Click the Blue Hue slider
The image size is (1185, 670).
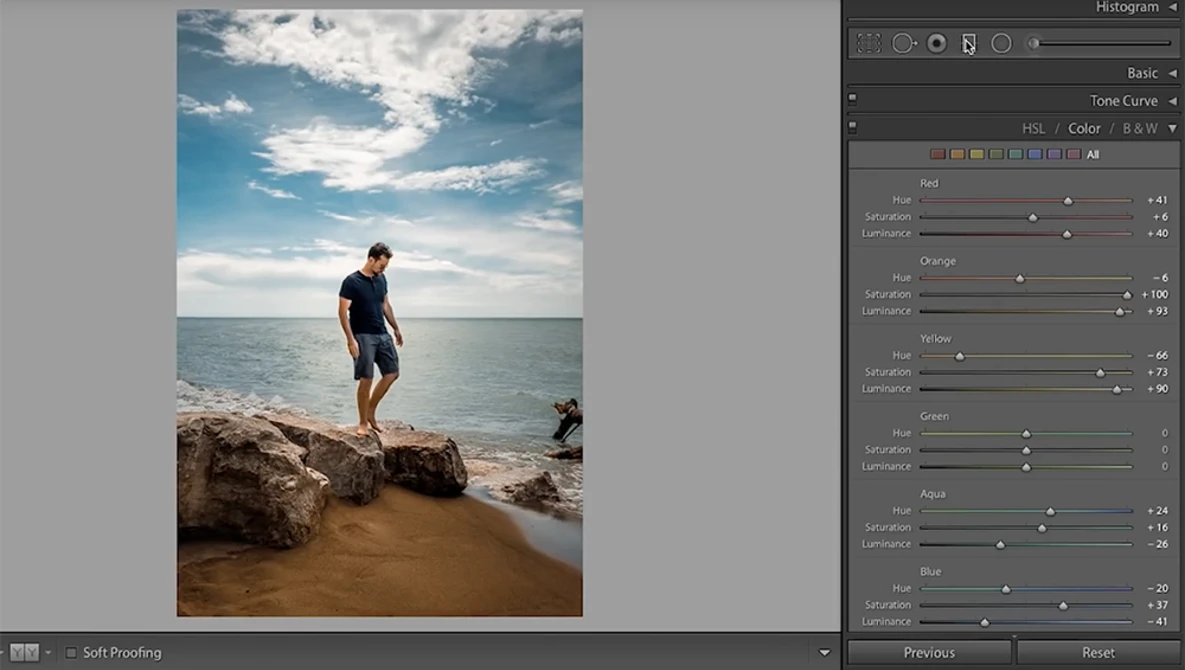[x=1026, y=589]
